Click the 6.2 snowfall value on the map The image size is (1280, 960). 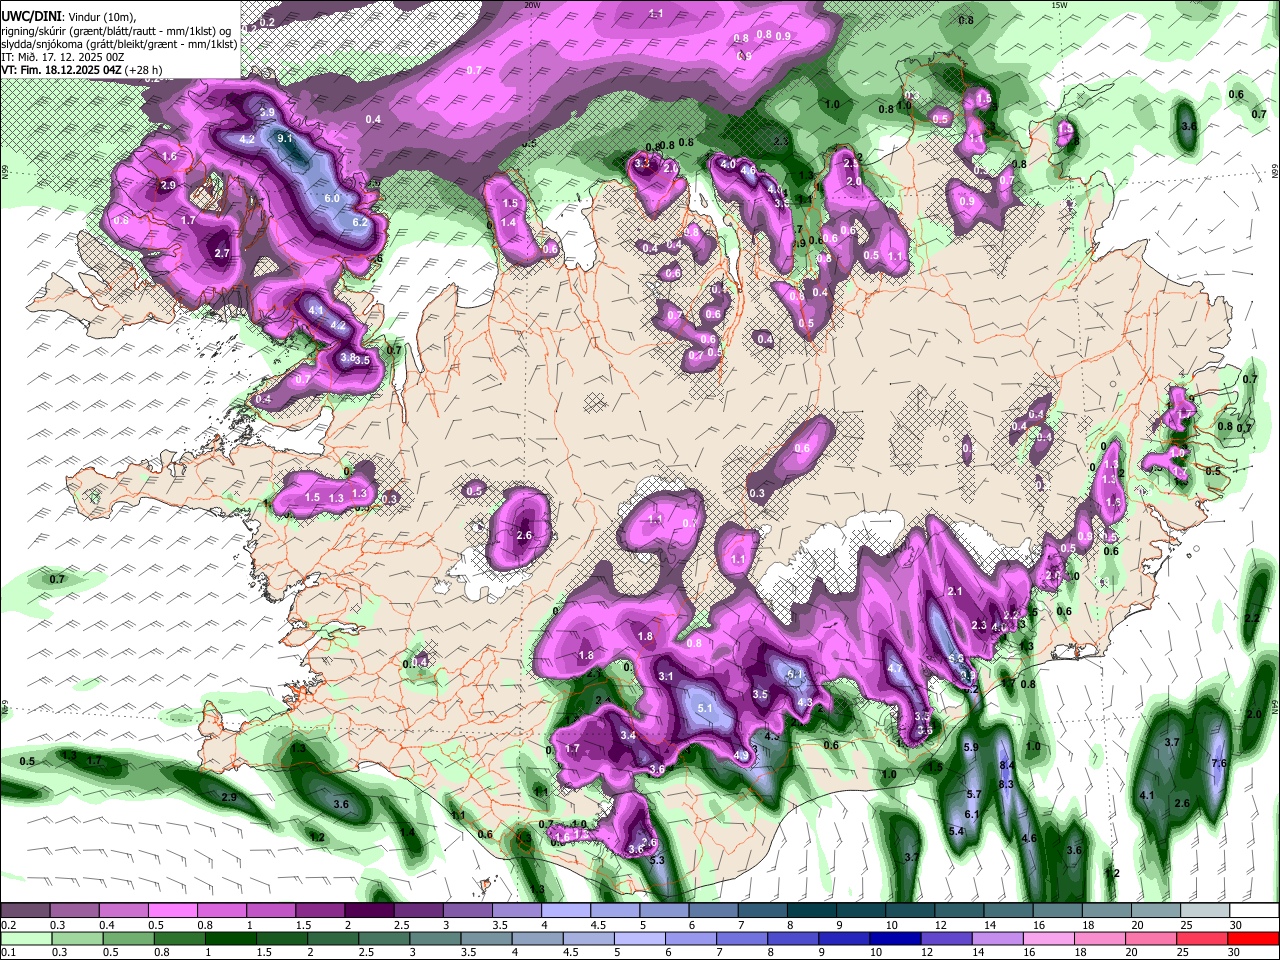tap(360, 221)
